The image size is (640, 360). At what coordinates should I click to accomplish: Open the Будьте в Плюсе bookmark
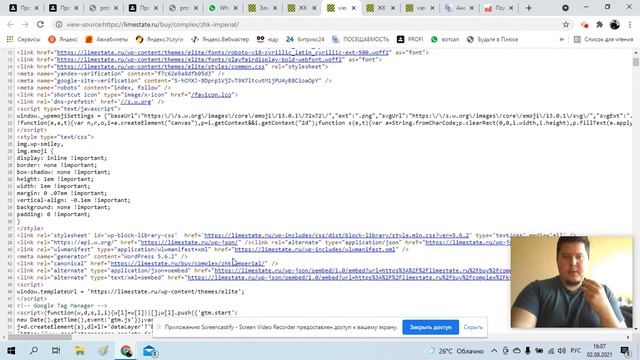[x=493, y=40]
